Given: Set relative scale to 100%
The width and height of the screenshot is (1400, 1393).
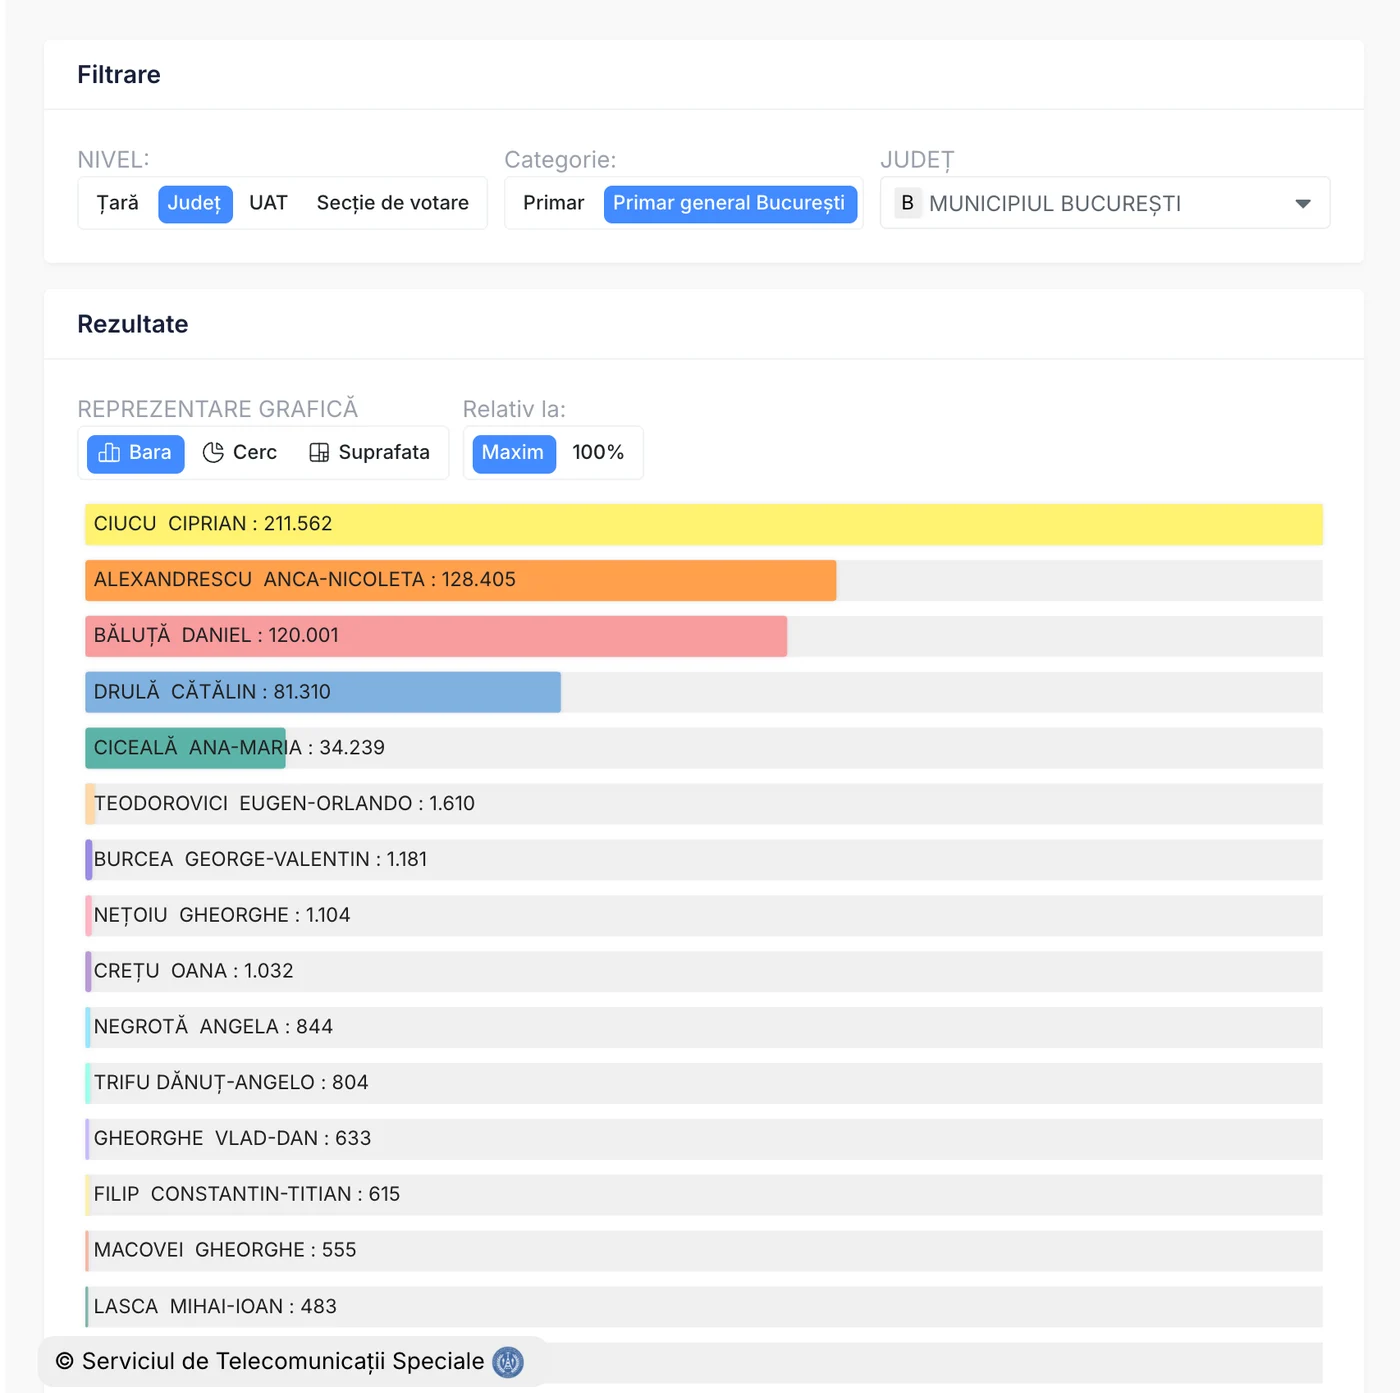Looking at the screenshot, I should [598, 453].
